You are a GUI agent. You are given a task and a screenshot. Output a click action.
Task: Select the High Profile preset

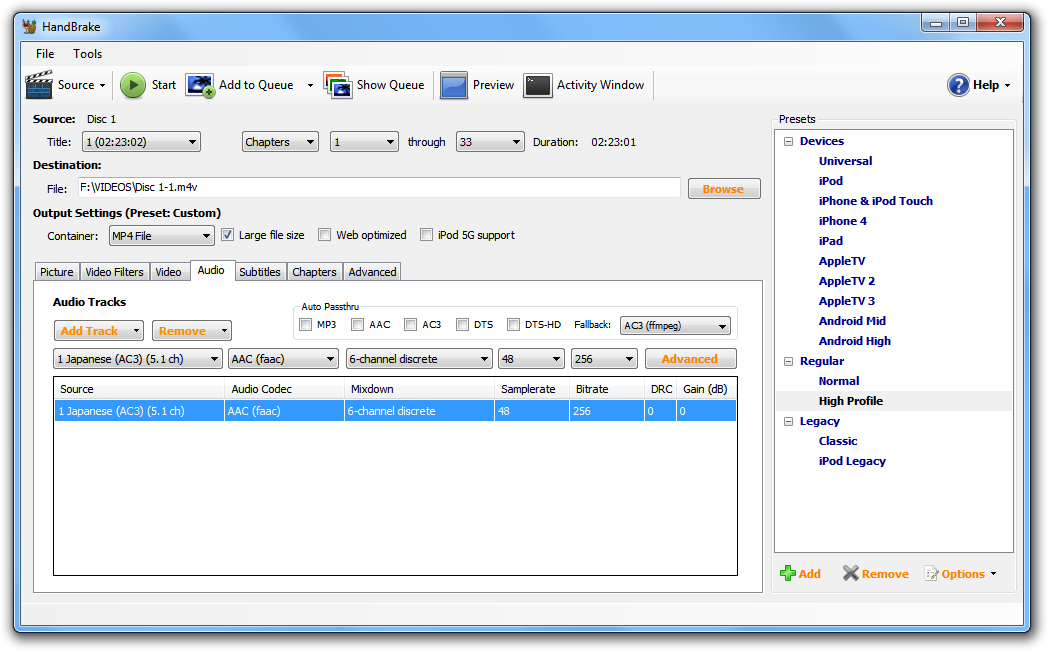tap(850, 401)
